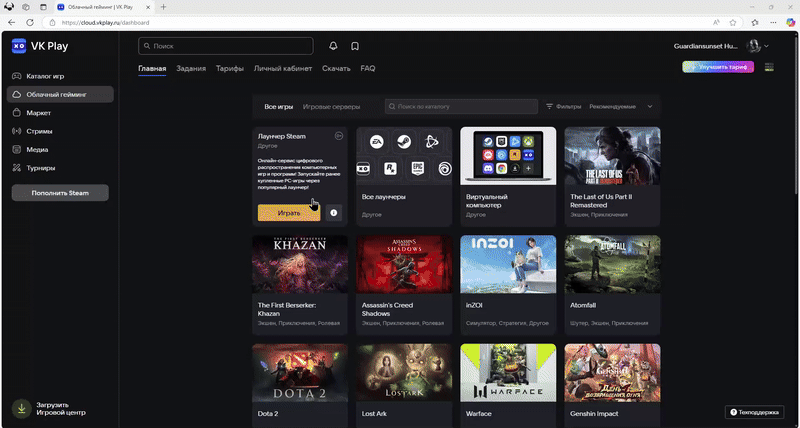Open the Genshin Impact game card
Screen dimensions: 800x428
612,386
